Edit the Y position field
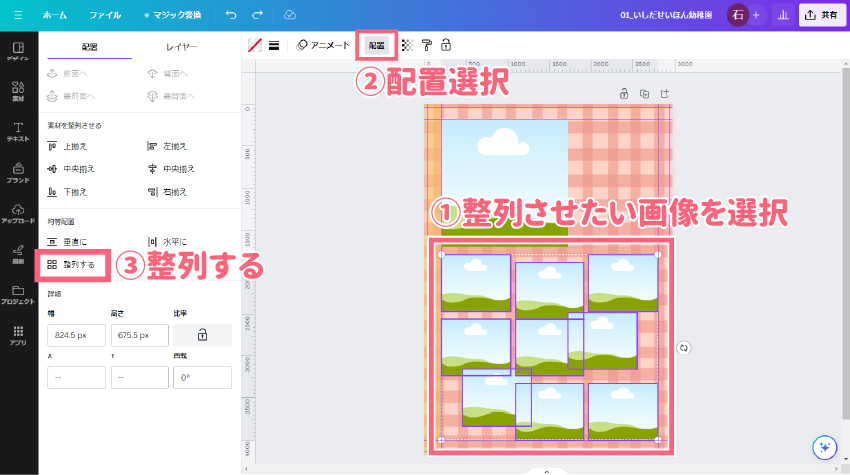Image resolution: width=850 pixels, height=475 pixels. (140, 377)
